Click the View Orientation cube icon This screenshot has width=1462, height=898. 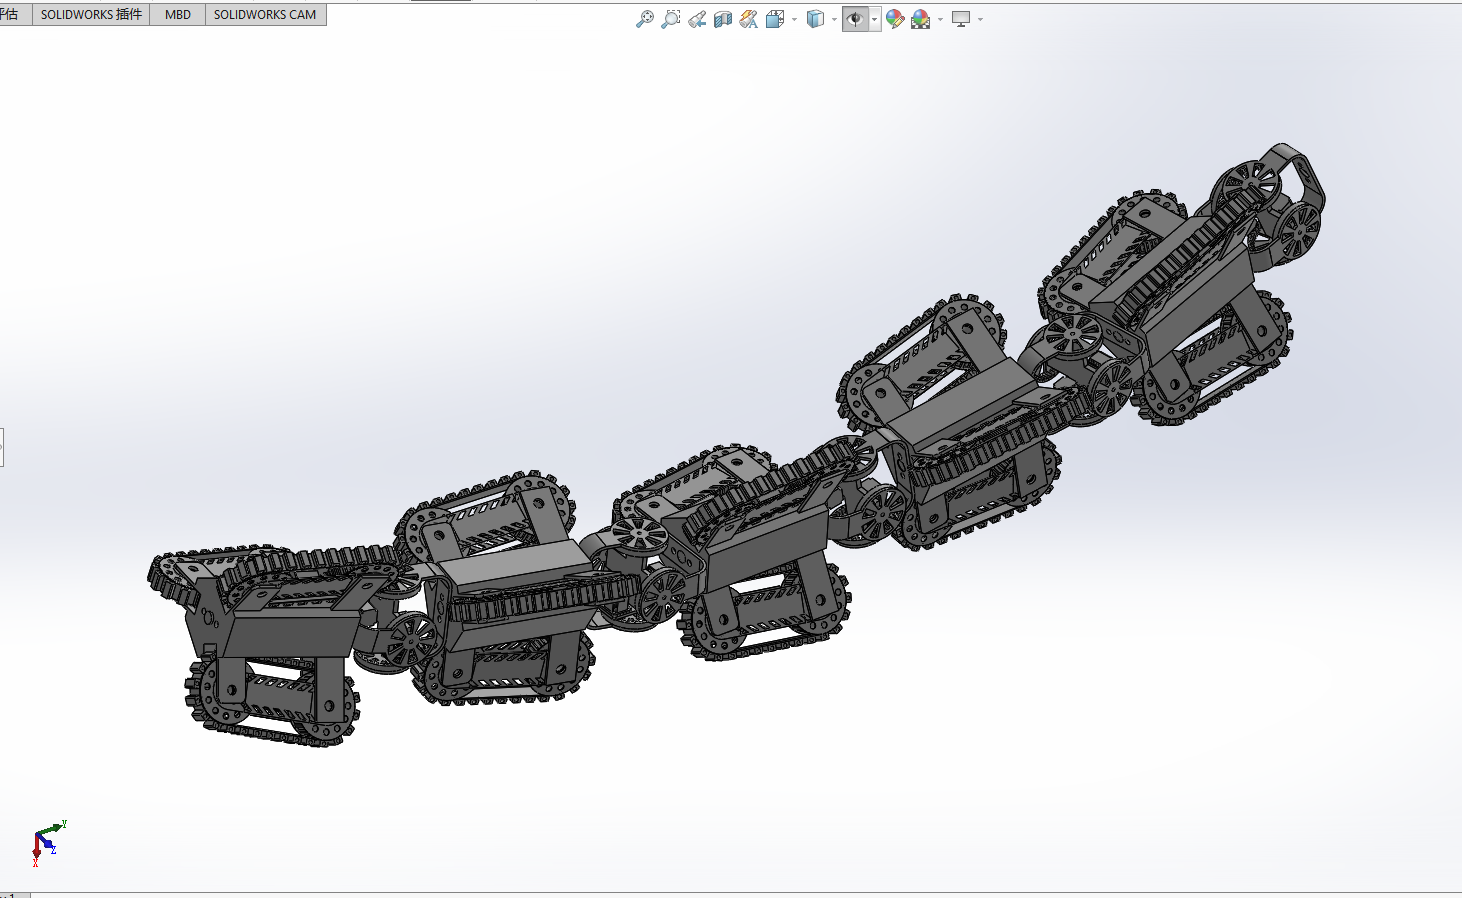click(x=774, y=19)
